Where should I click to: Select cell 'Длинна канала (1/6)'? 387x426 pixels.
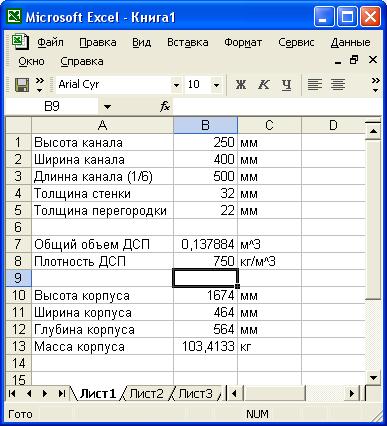point(102,176)
